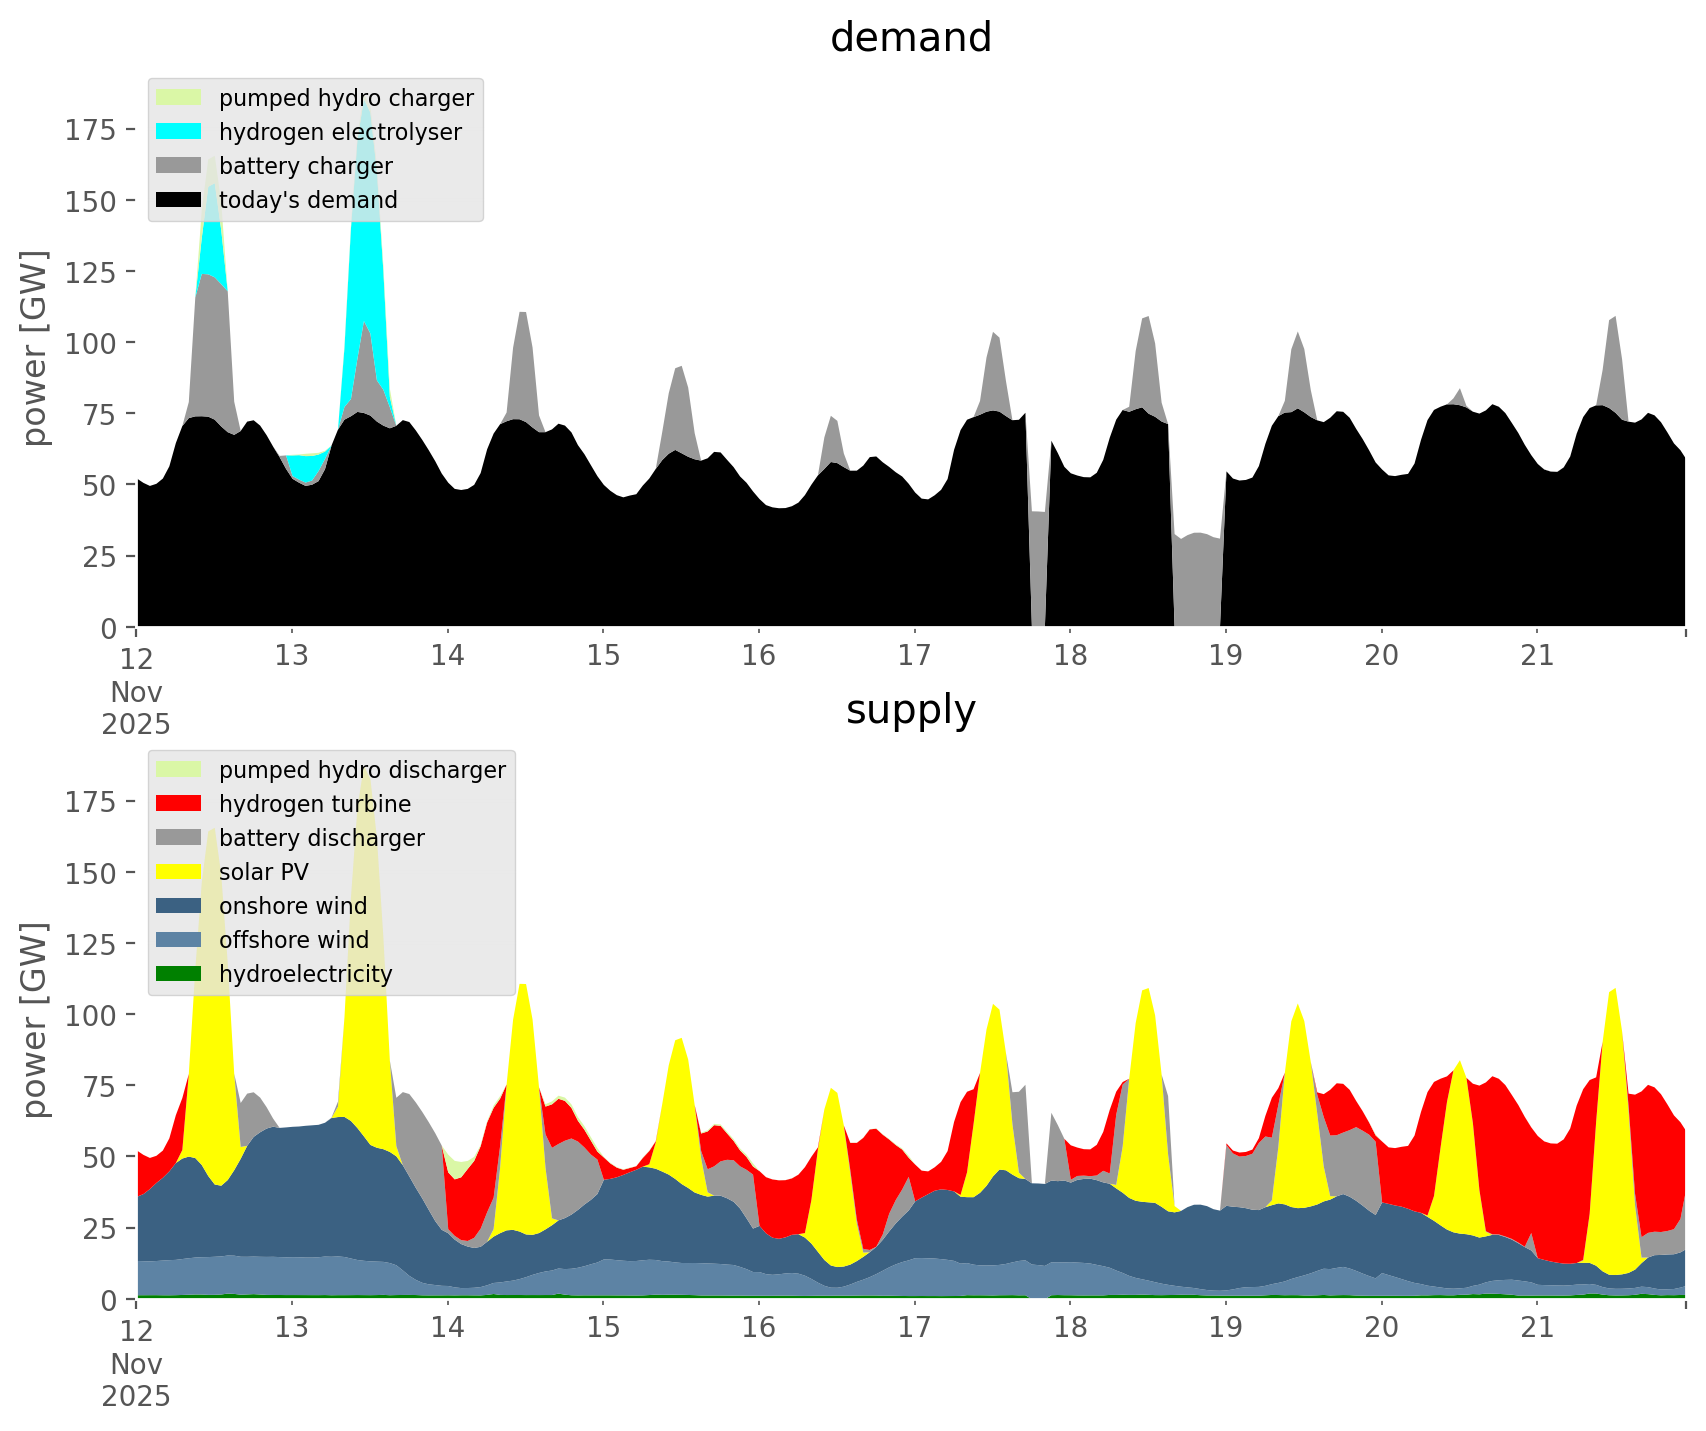Viewport: 1706px width, 1431px height.
Task: Select the green hydroelectricity legend swatch
Action: (179, 974)
